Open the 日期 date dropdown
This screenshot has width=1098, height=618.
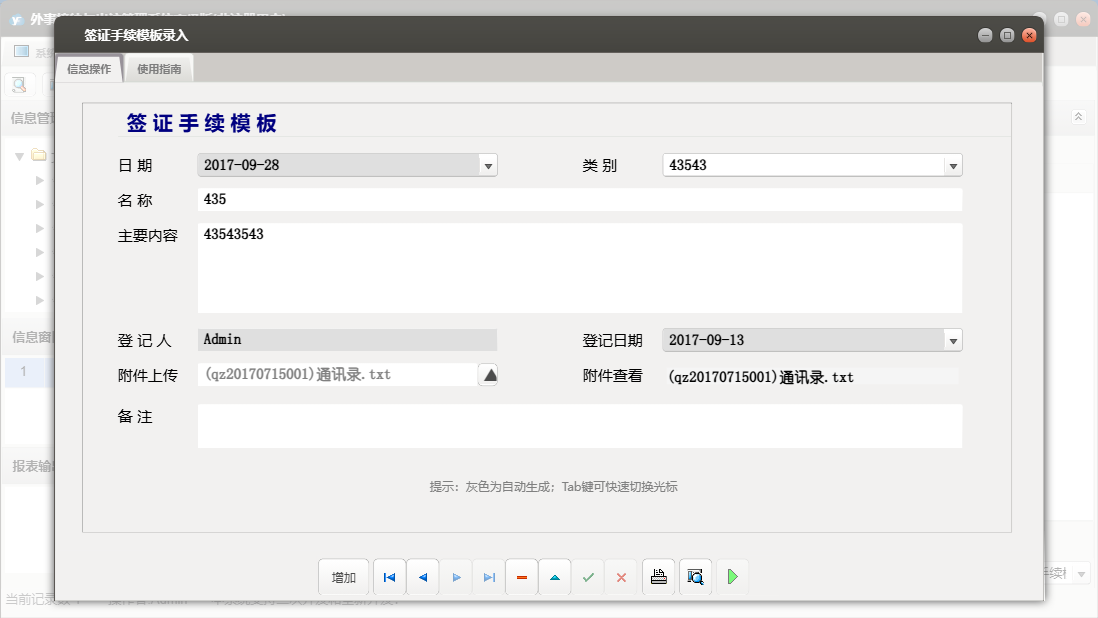coord(489,164)
